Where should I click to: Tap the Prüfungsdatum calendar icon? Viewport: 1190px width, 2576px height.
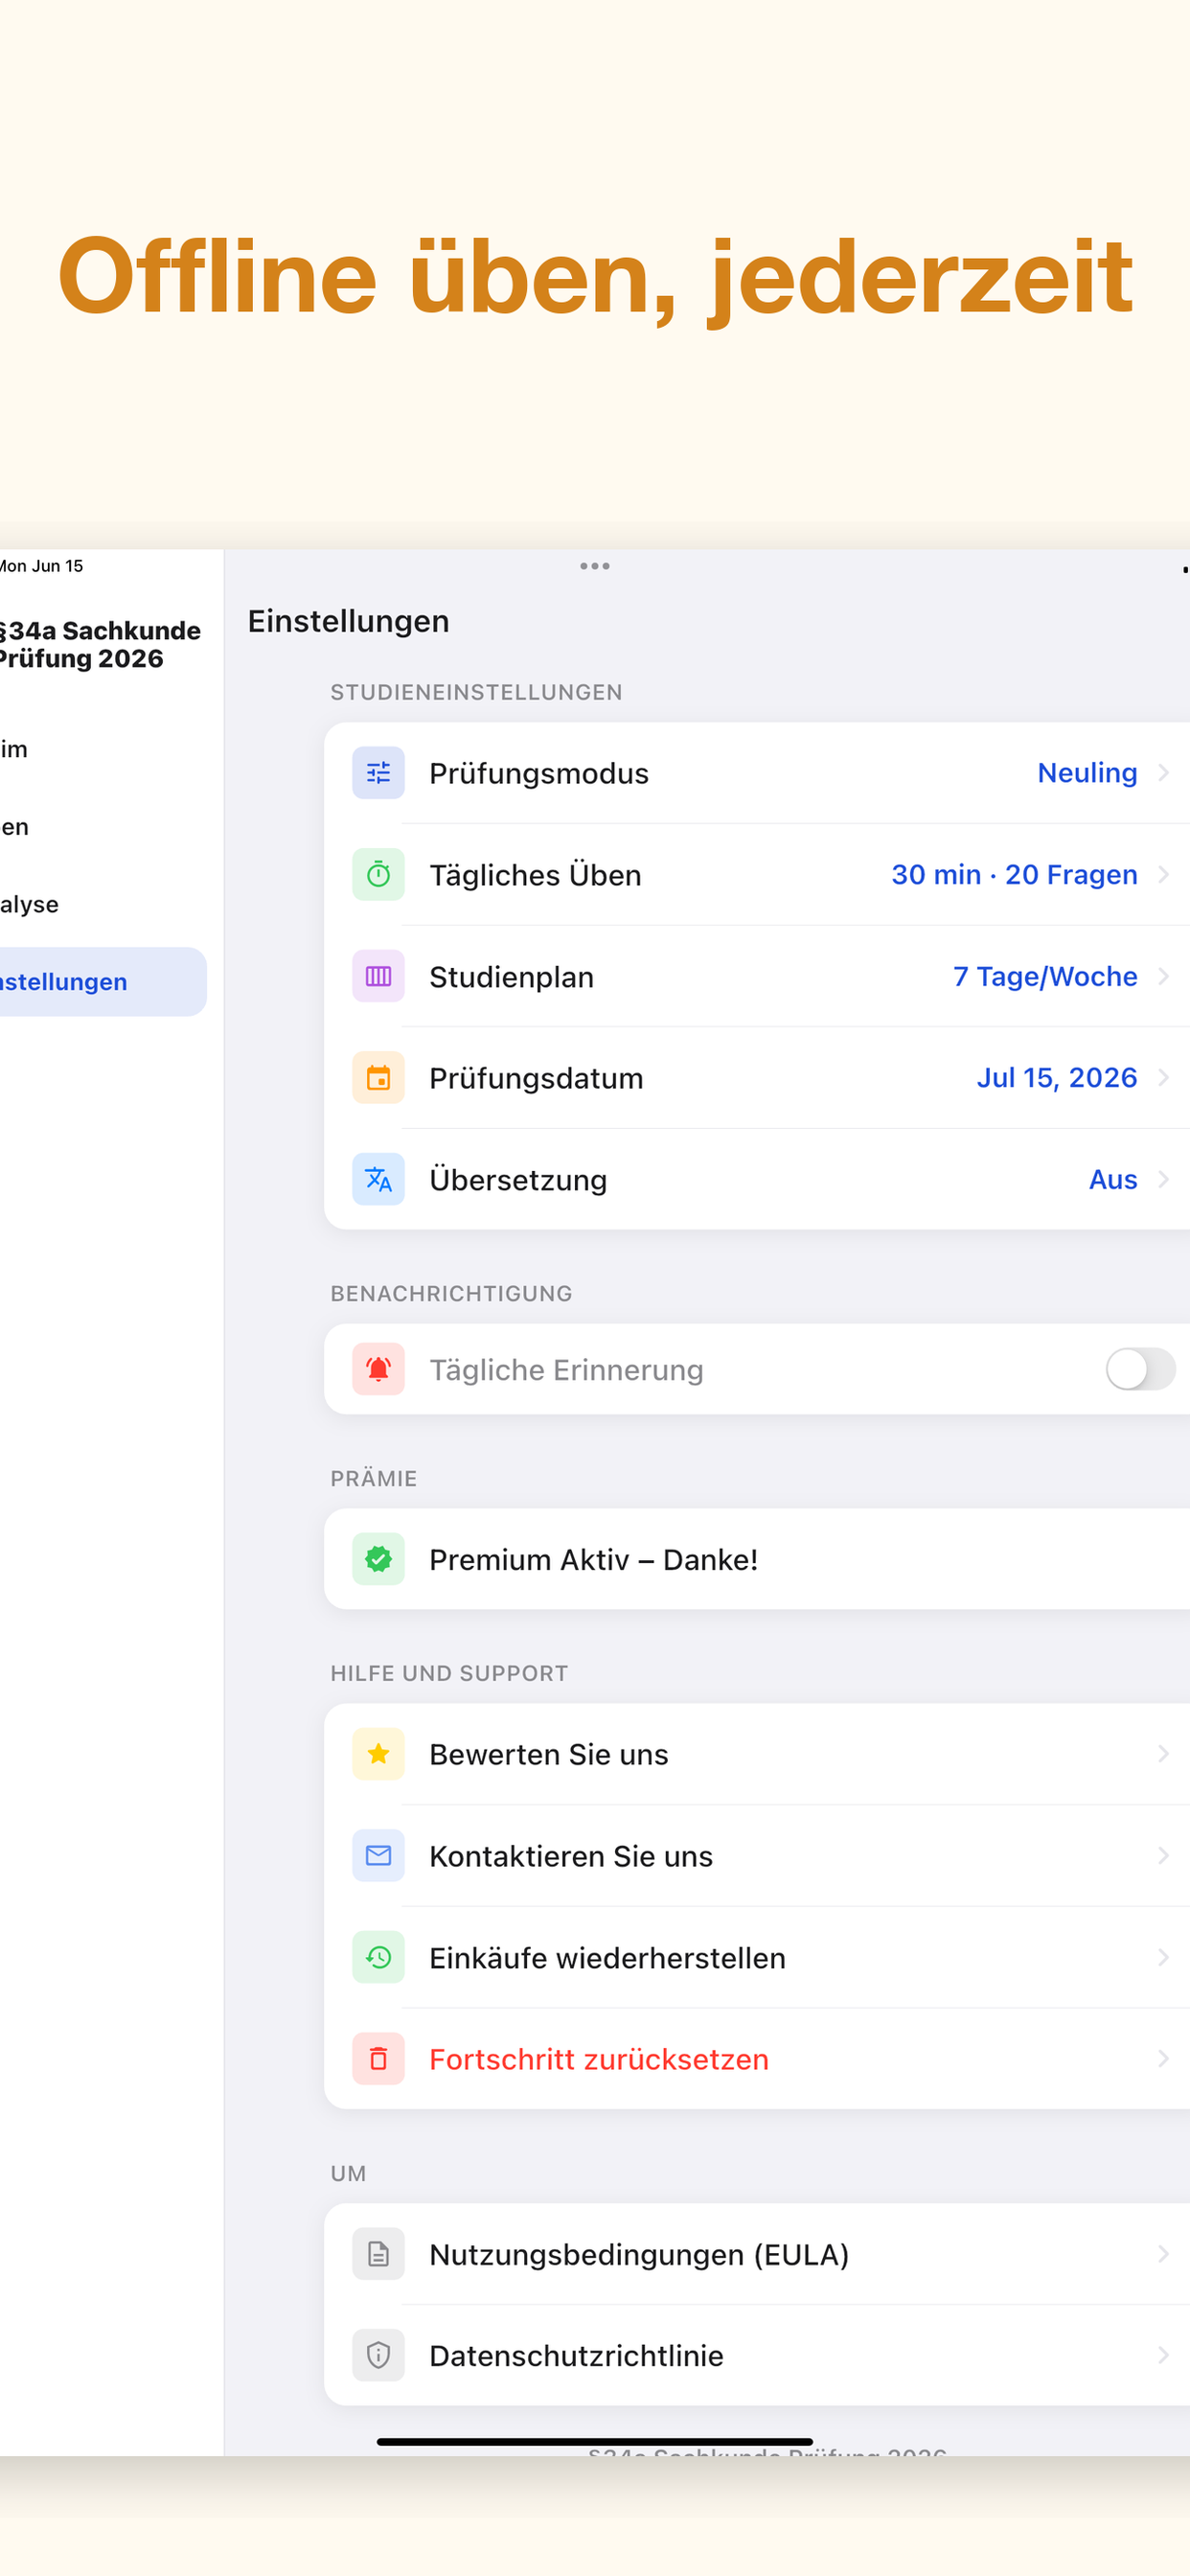click(378, 1078)
